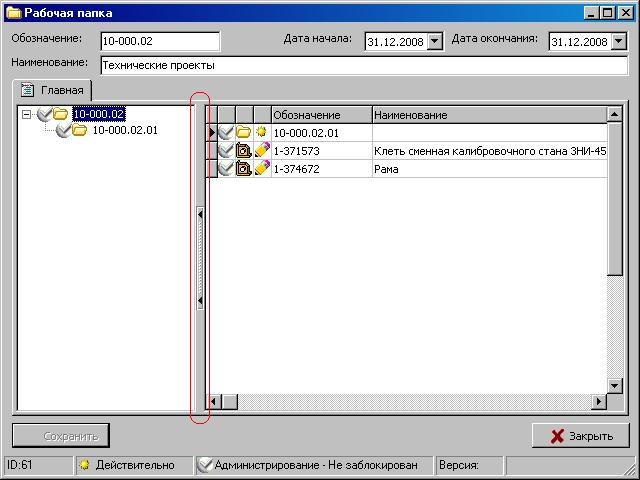Click title bar folder icon
640x480 pixels.
[x=13, y=13]
